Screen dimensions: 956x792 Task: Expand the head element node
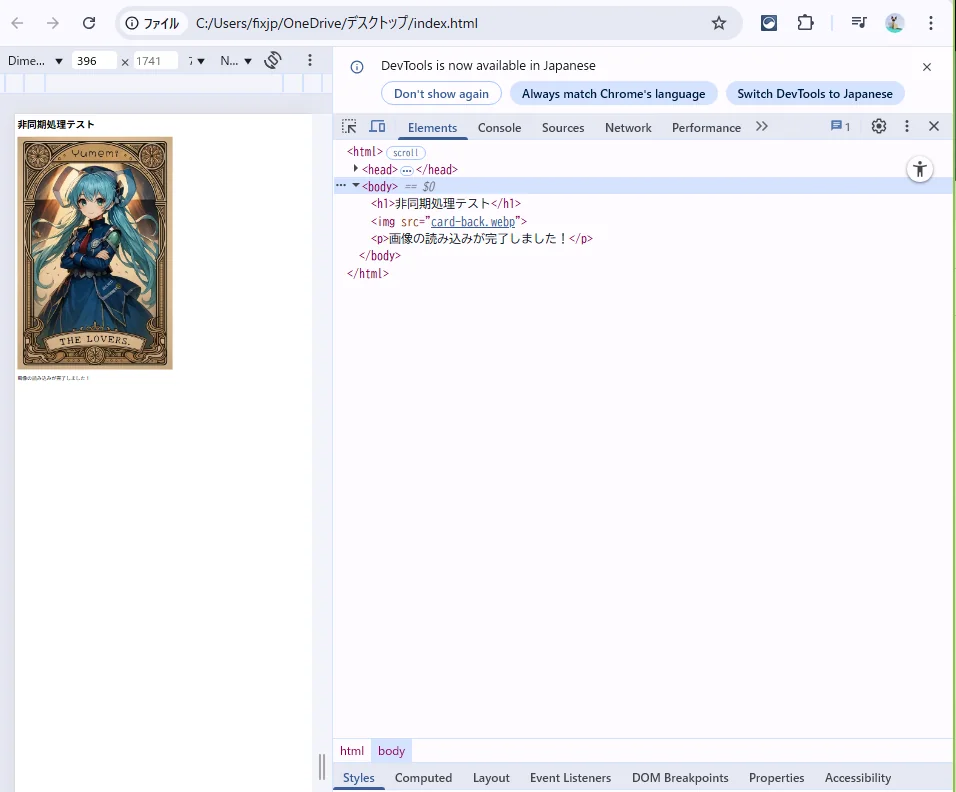[356, 169]
